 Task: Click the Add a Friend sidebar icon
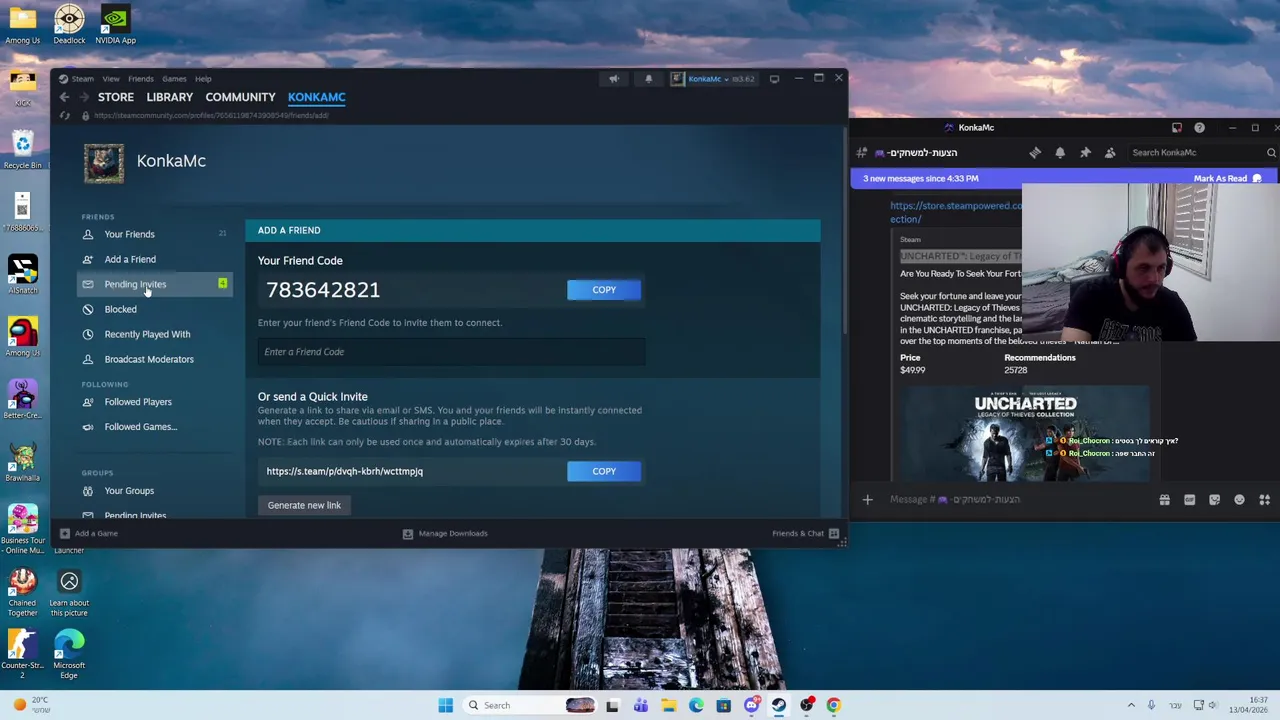(88, 259)
